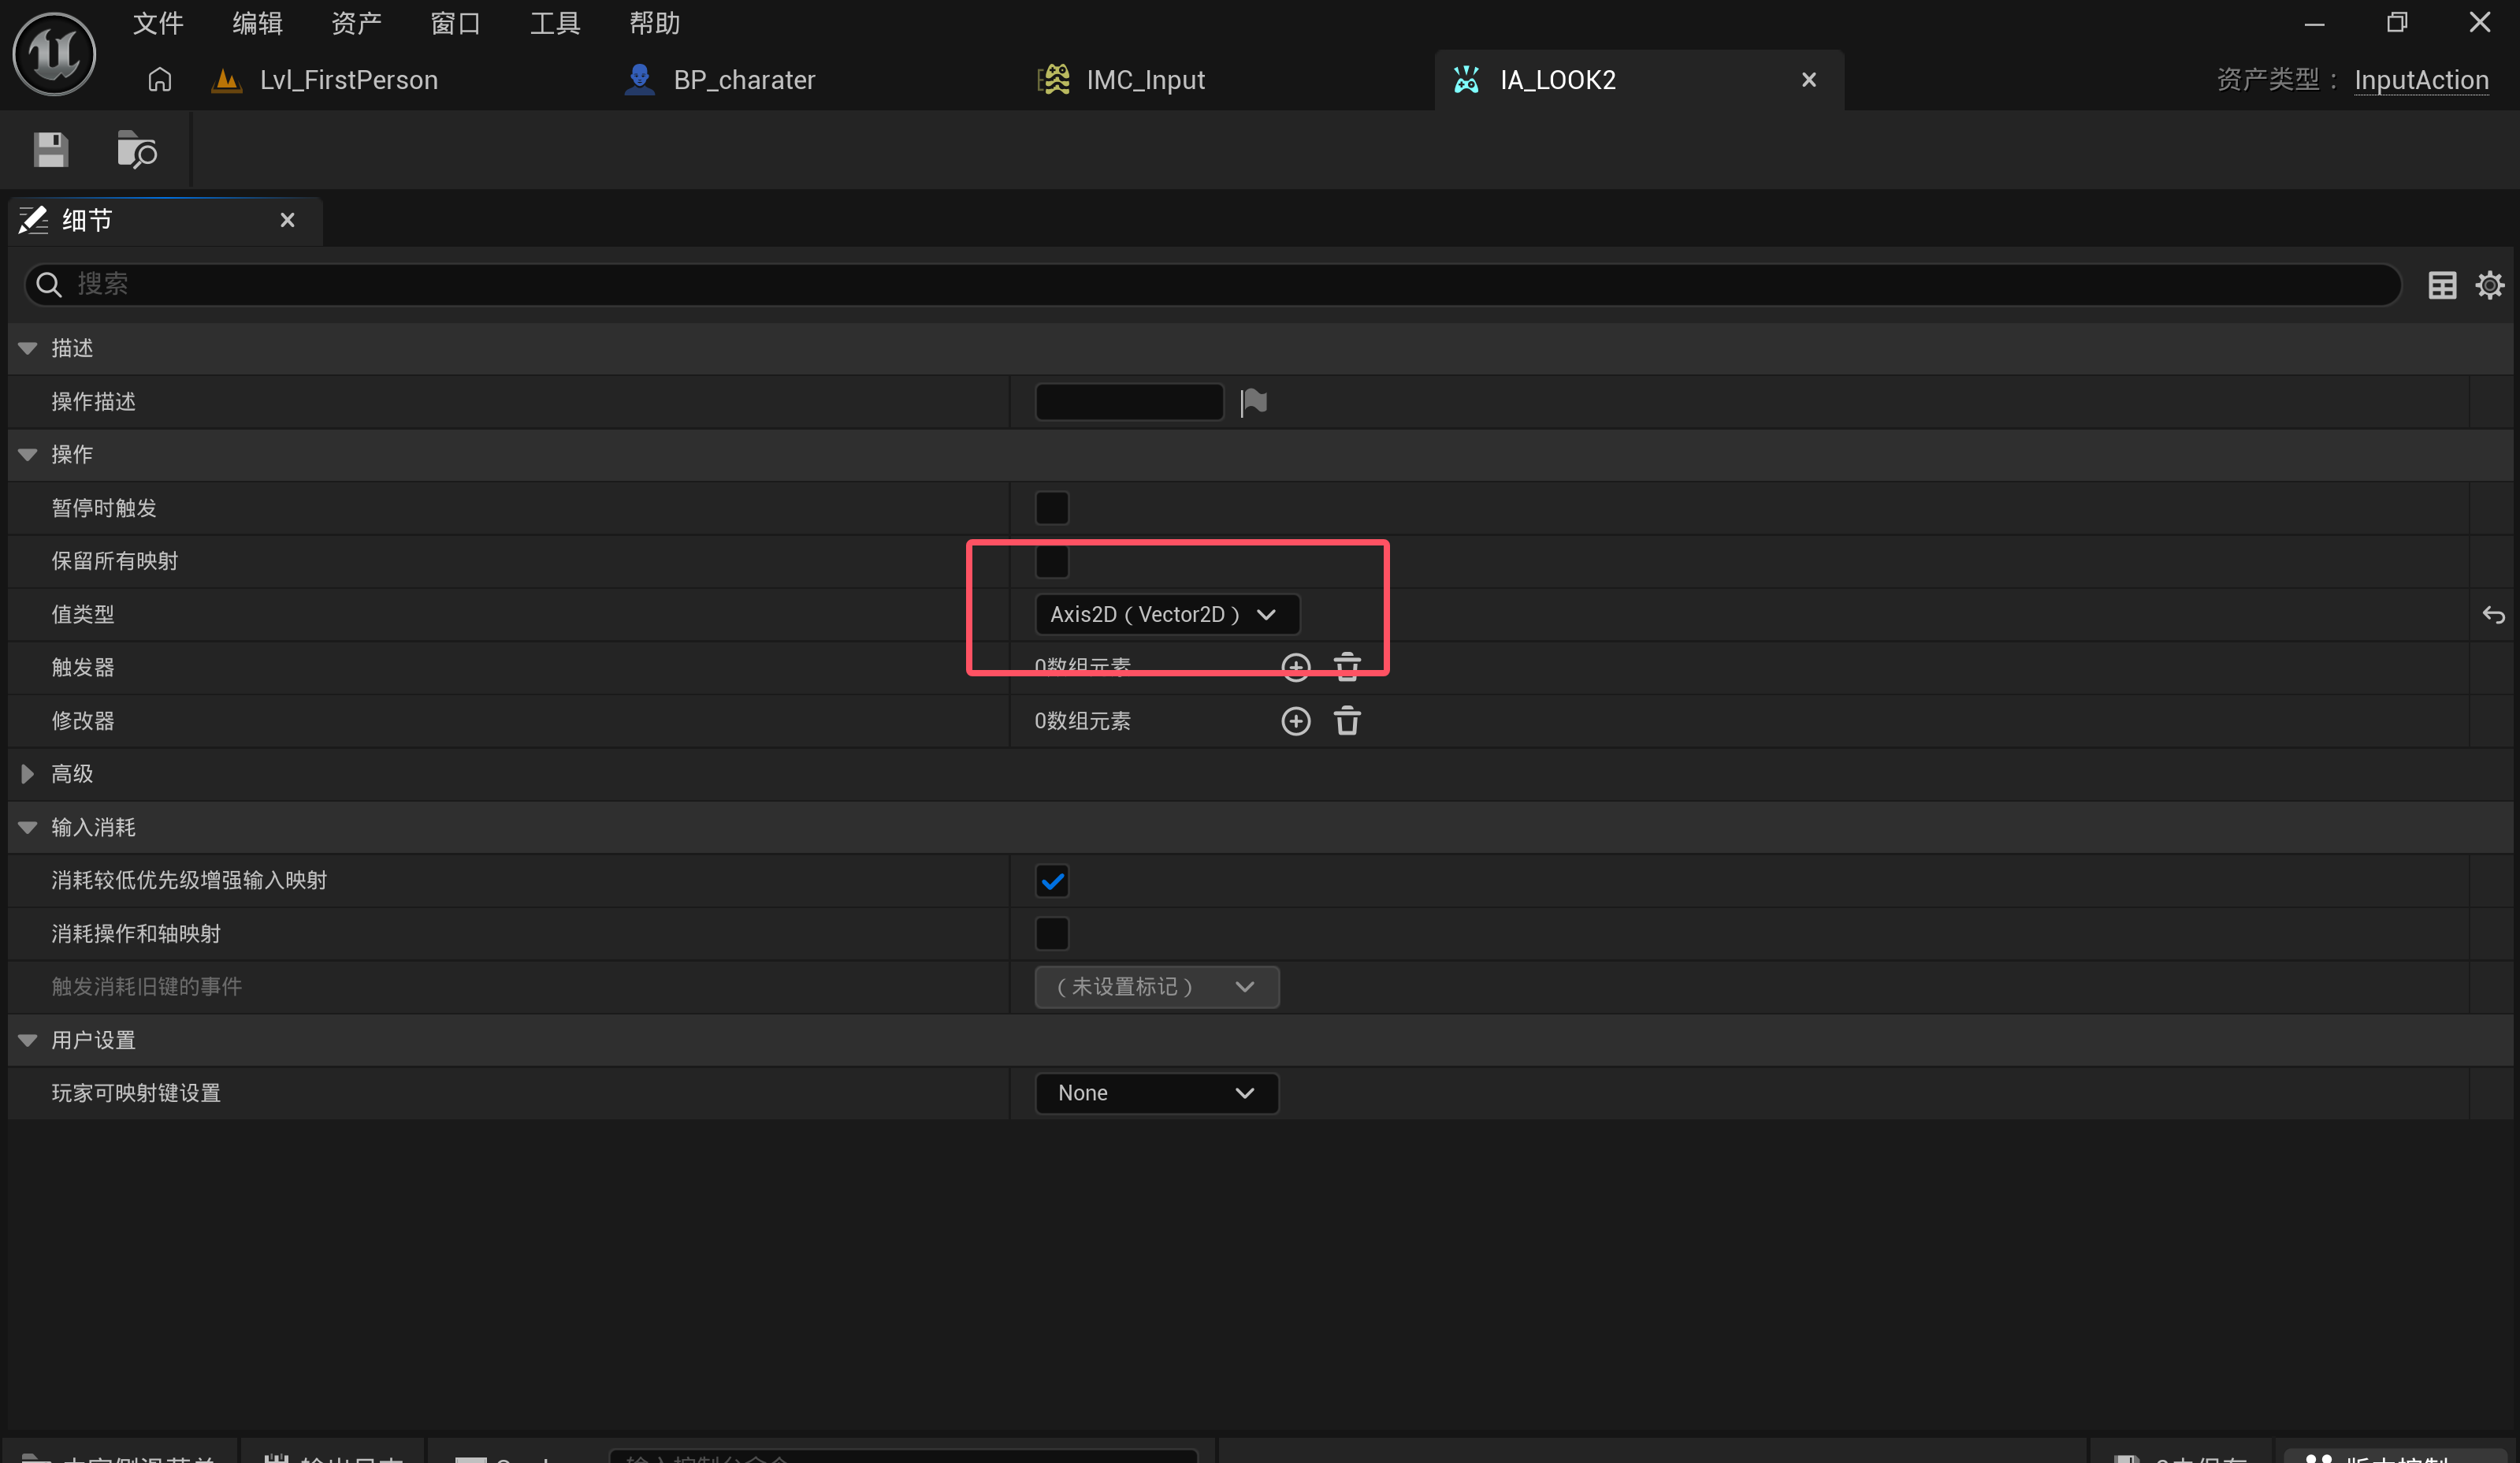Open the Axis2D (Vector2D) value type dropdown

(1166, 615)
